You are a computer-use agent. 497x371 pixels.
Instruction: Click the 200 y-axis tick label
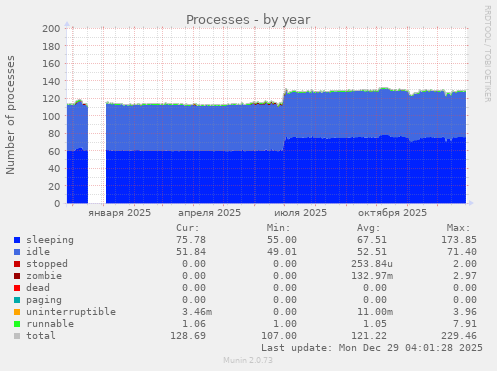pyautogui.click(x=51, y=28)
